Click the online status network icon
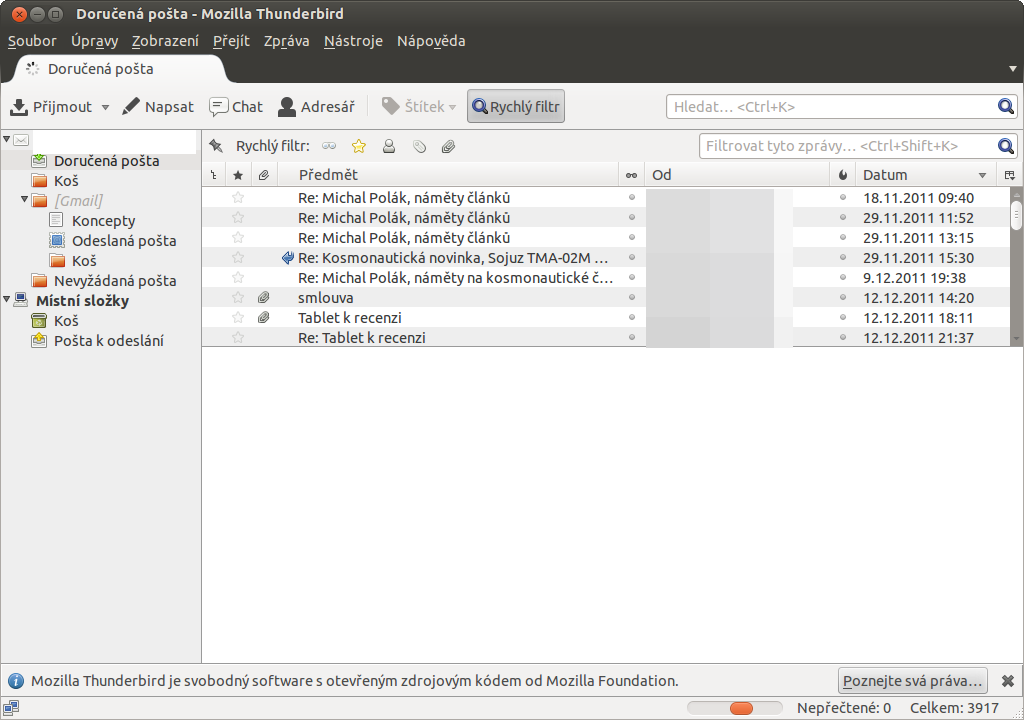The width and height of the screenshot is (1024, 720). coord(10,708)
